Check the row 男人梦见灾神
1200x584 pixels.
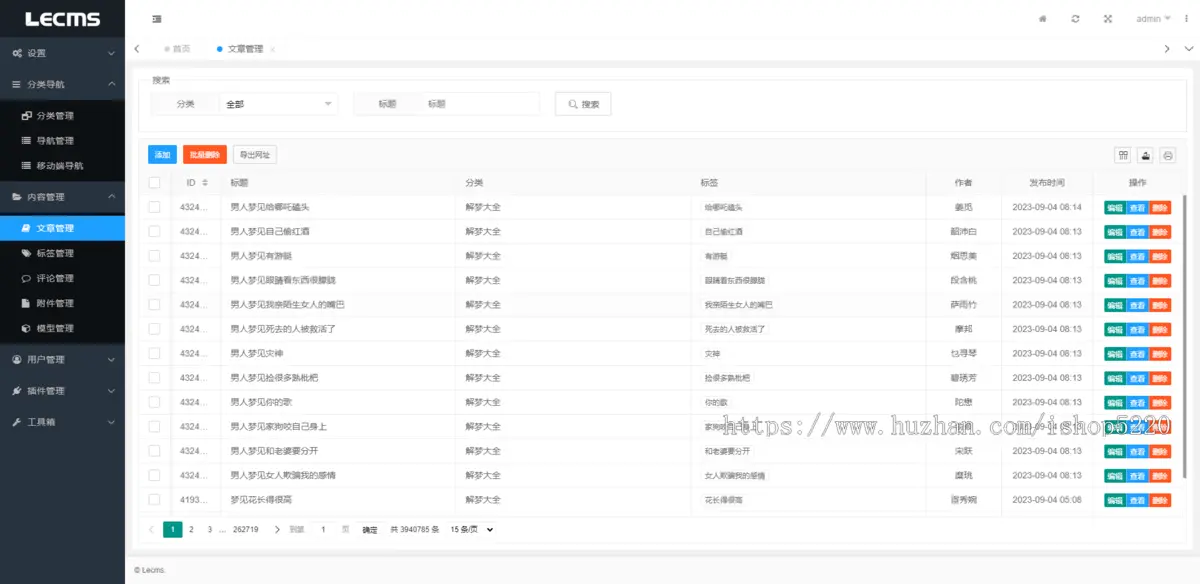pos(154,353)
